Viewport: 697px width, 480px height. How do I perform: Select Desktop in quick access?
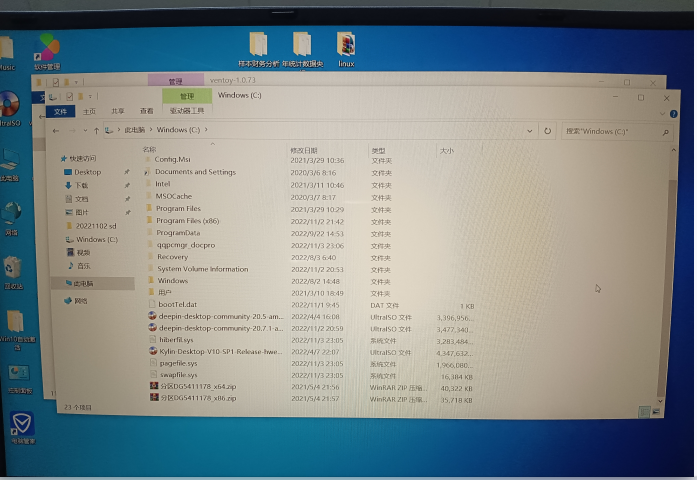pyautogui.click(x=88, y=172)
